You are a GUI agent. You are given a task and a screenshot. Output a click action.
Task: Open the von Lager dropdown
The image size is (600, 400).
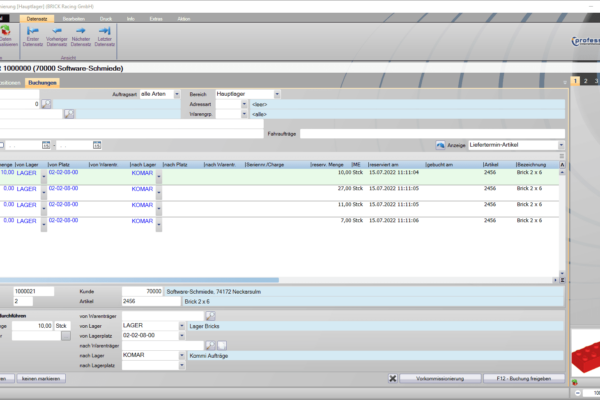[181, 326]
